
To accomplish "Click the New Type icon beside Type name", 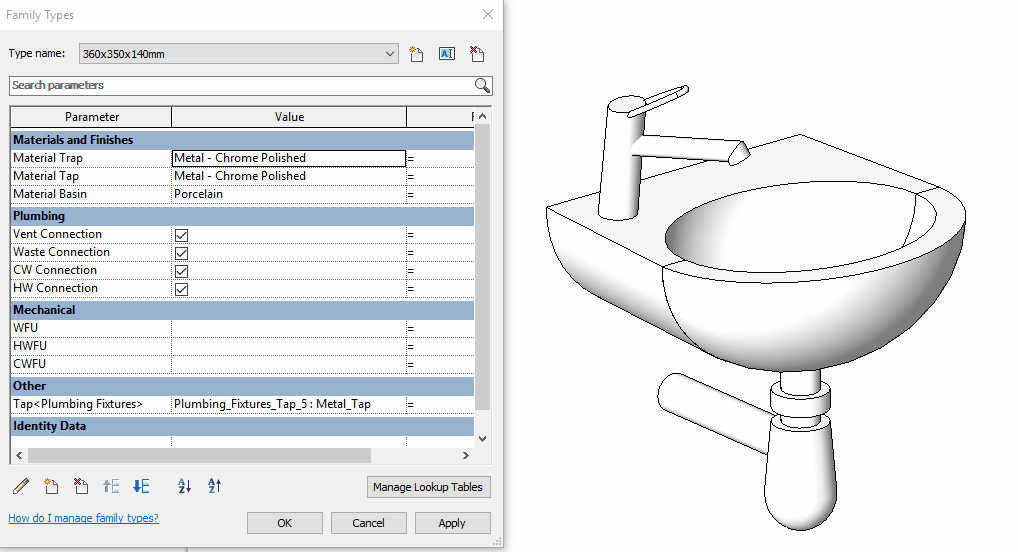I will point(417,54).
